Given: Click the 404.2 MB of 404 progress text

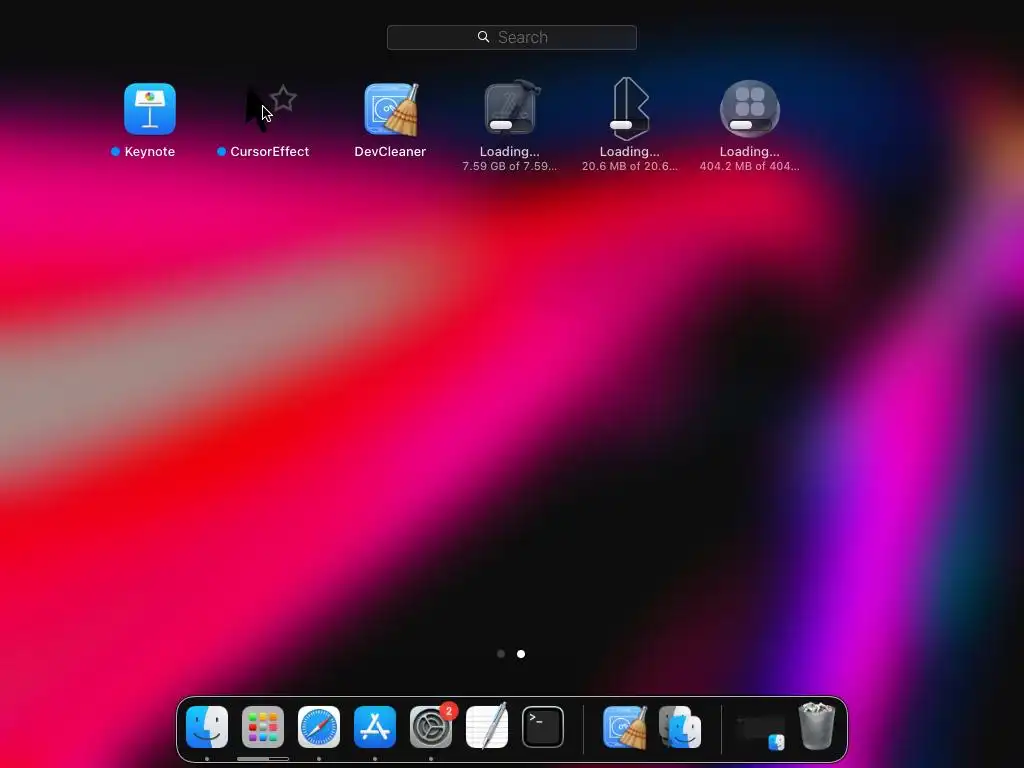Looking at the screenshot, I should point(750,167).
